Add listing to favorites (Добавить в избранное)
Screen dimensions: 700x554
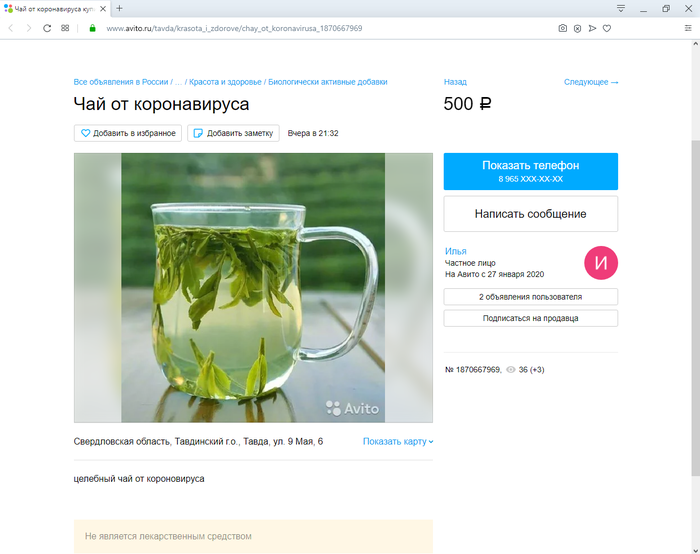pyautogui.click(x=128, y=133)
